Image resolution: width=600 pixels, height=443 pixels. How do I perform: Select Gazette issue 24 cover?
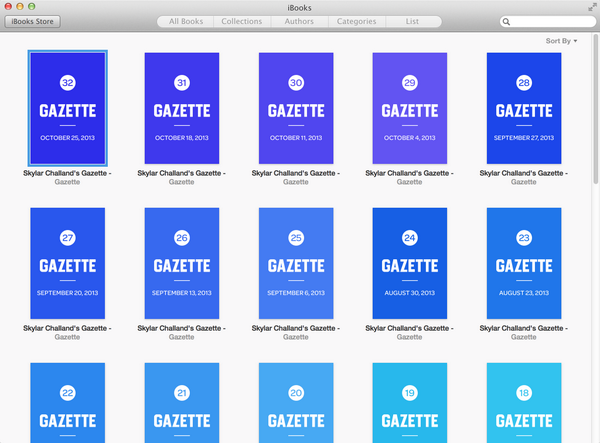[410, 263]
